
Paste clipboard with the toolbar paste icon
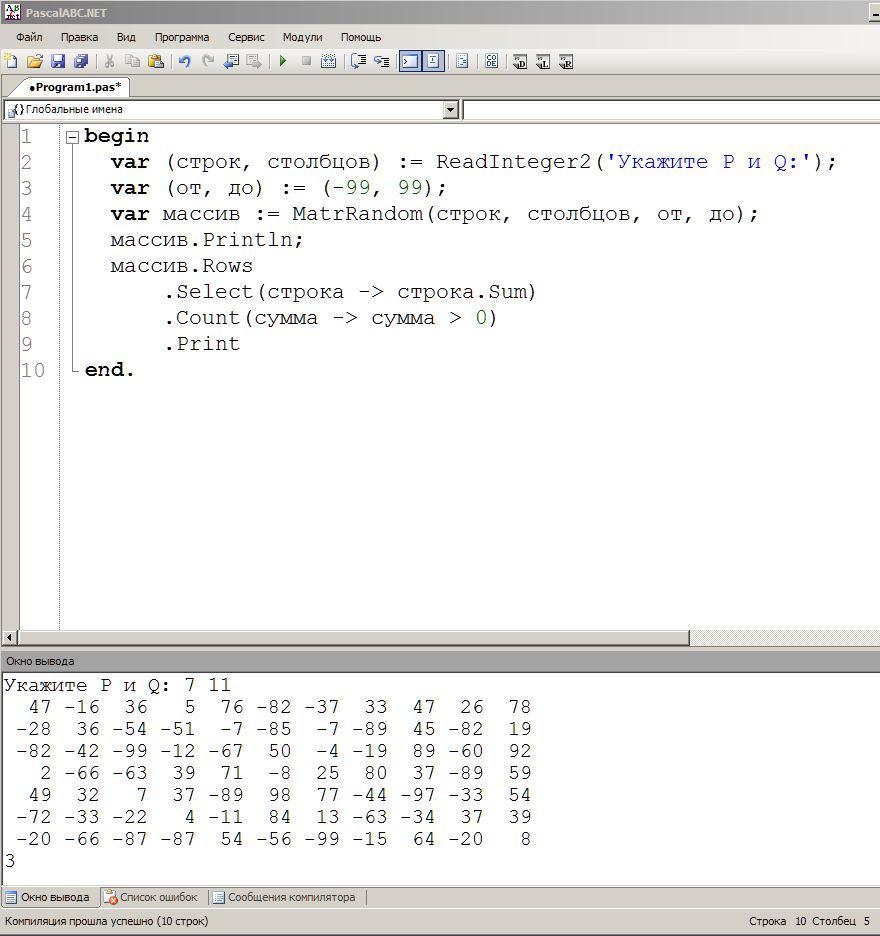[156, 61]
